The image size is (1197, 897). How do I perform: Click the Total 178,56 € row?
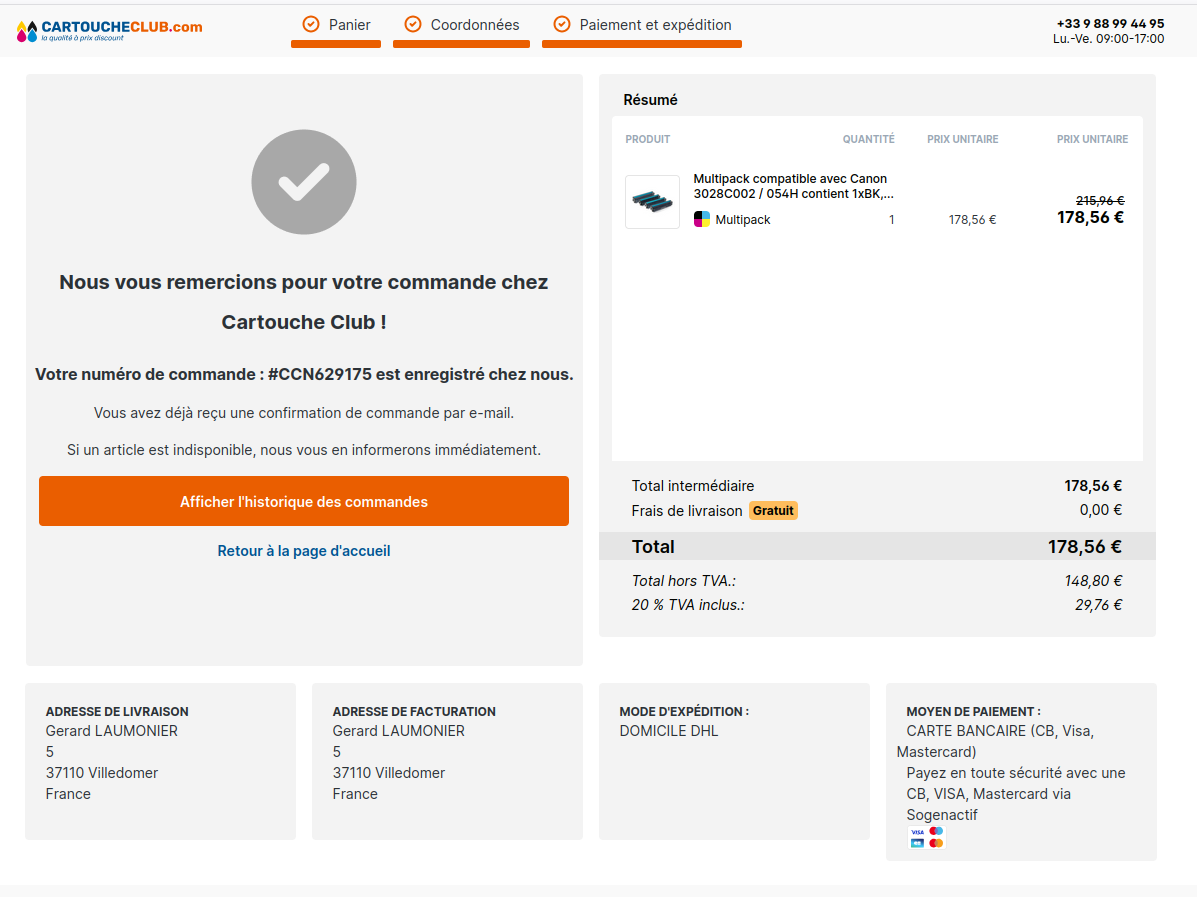pos(876,546)
